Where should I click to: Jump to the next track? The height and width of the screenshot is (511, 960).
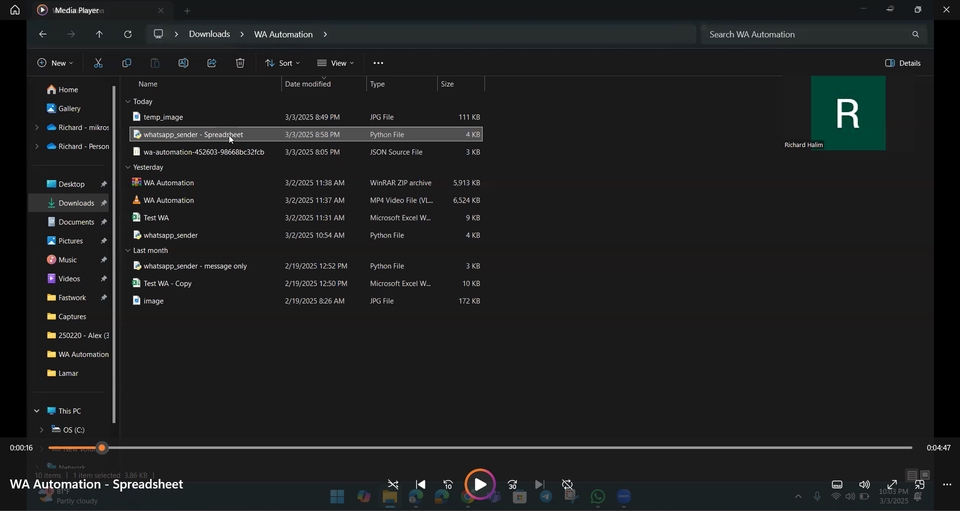pyautogui.click(x=539, y=485)
